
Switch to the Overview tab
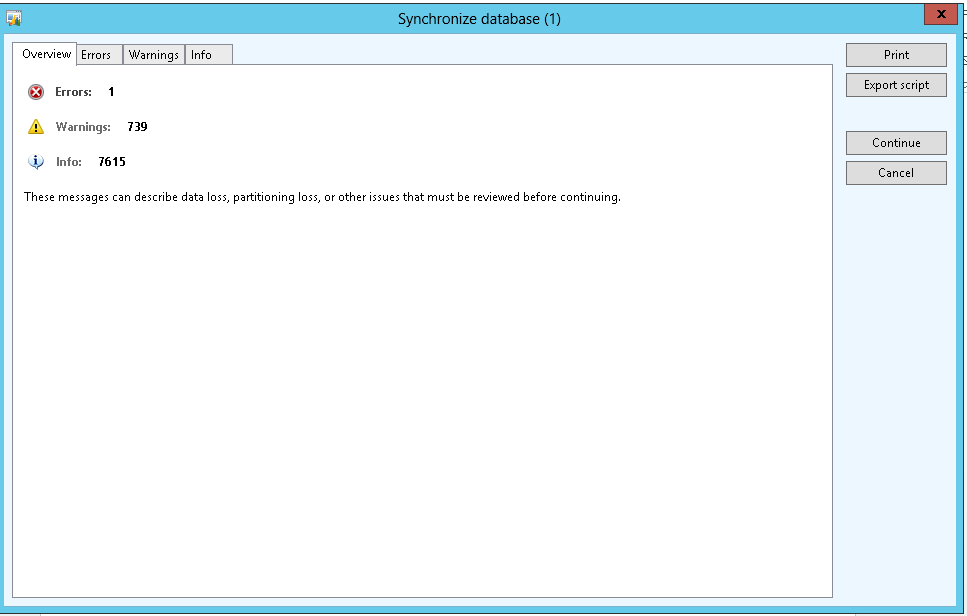point(46,54)
